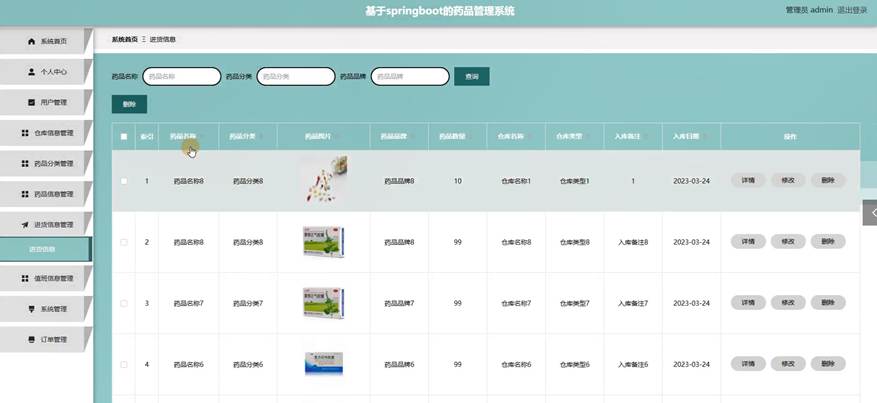877x403 pixels.
Task: Click the 系统管理 sidebar icon
Action: [31, 309]
